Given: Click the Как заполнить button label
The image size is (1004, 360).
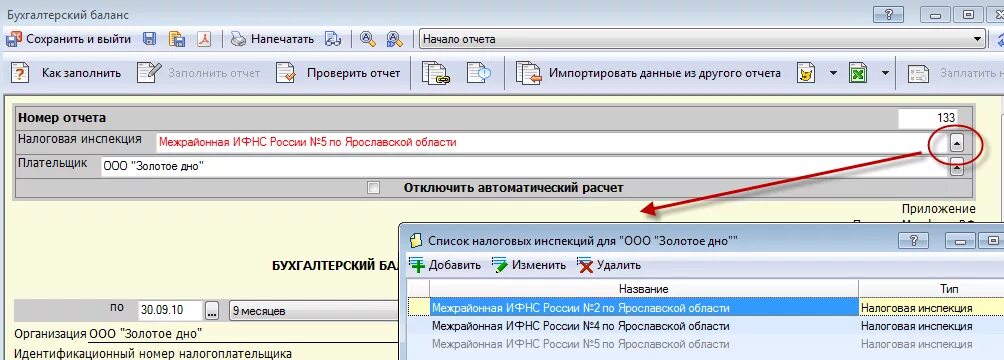Looking at the screenshot, I should point(81,73).
